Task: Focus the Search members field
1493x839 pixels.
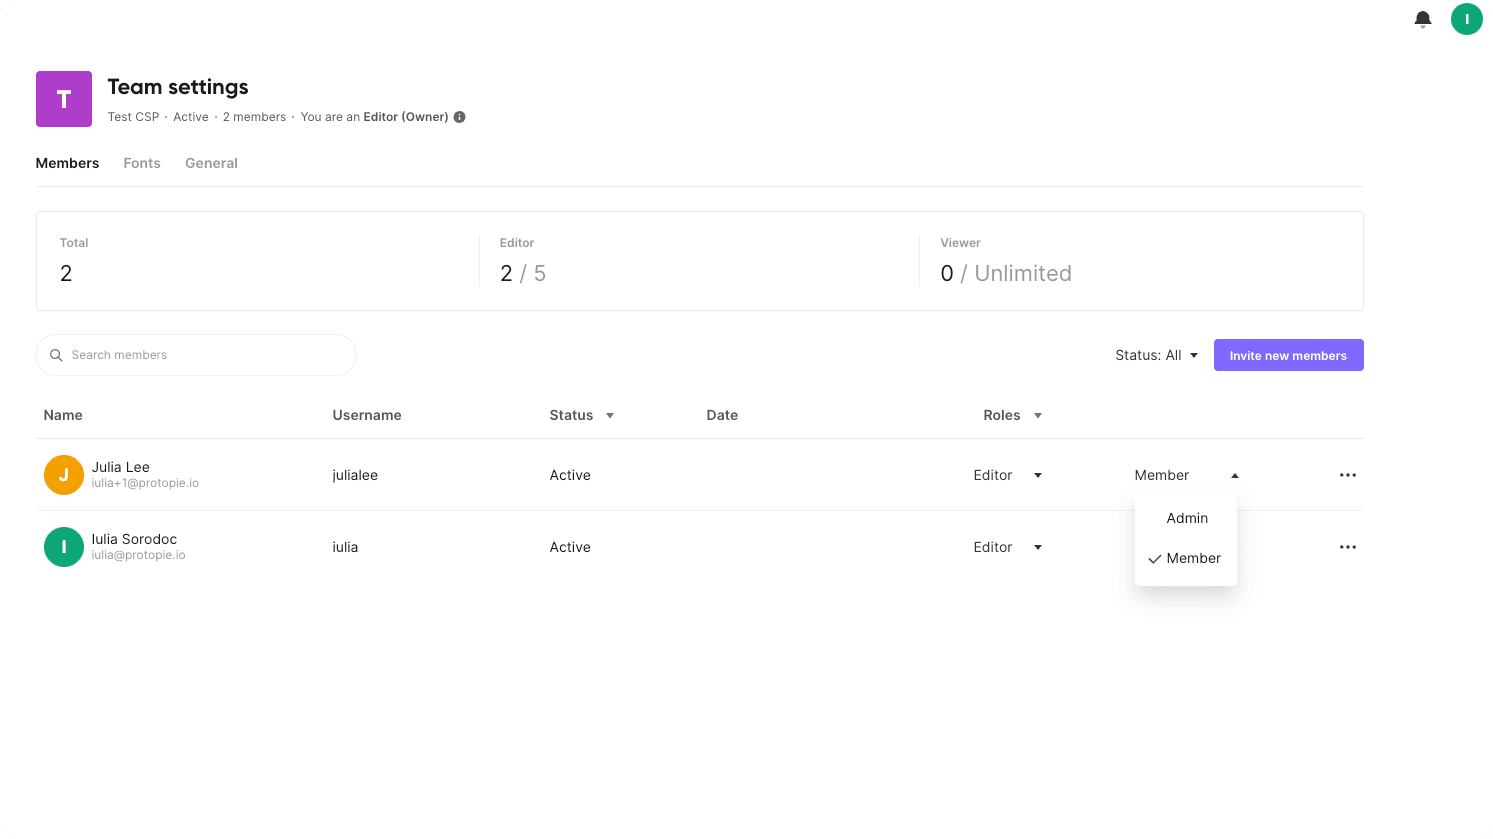Action: click(196, 355)
